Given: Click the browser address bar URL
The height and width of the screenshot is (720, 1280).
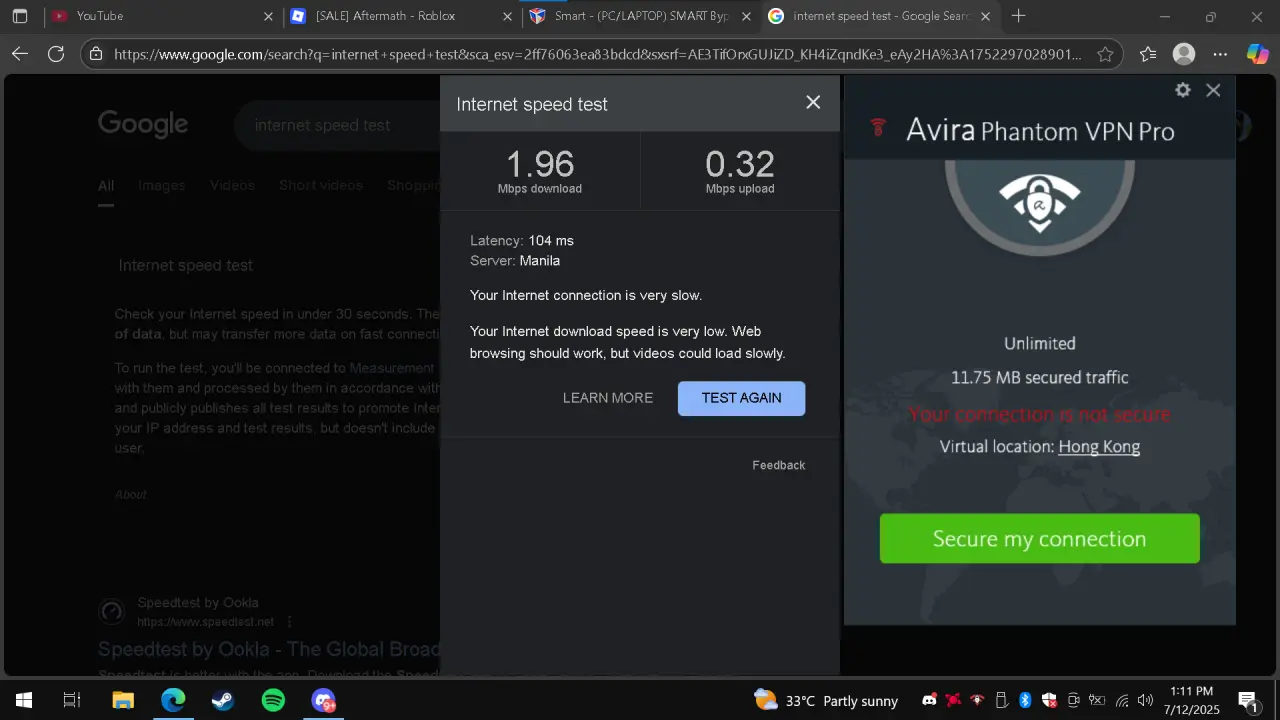Looking at the screenshot, I should (597, 55).
